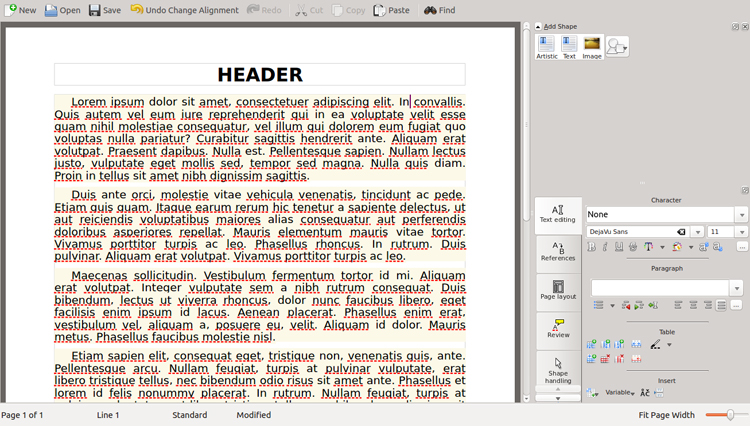Open the more shapes dropdown button
This screenshot has width=750, height=426.
click(x=617, y=47)
